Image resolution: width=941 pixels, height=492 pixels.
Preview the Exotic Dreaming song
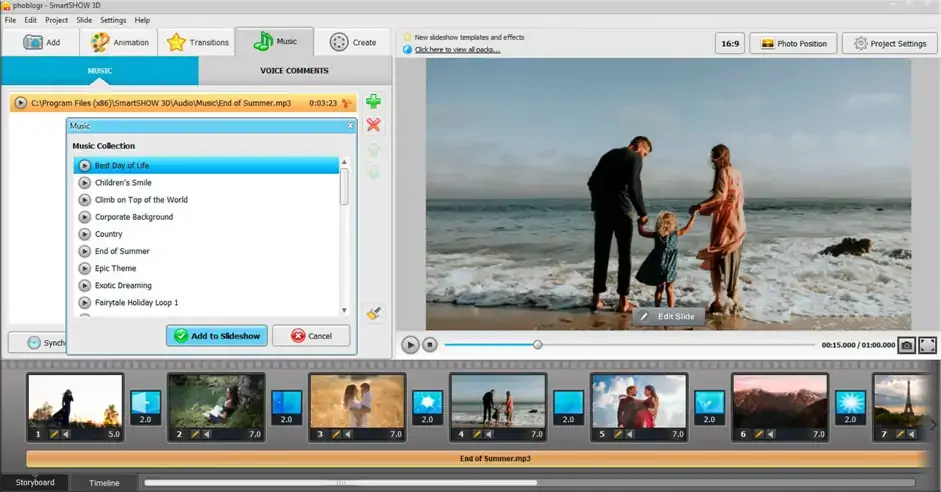(x=85, y=286)
